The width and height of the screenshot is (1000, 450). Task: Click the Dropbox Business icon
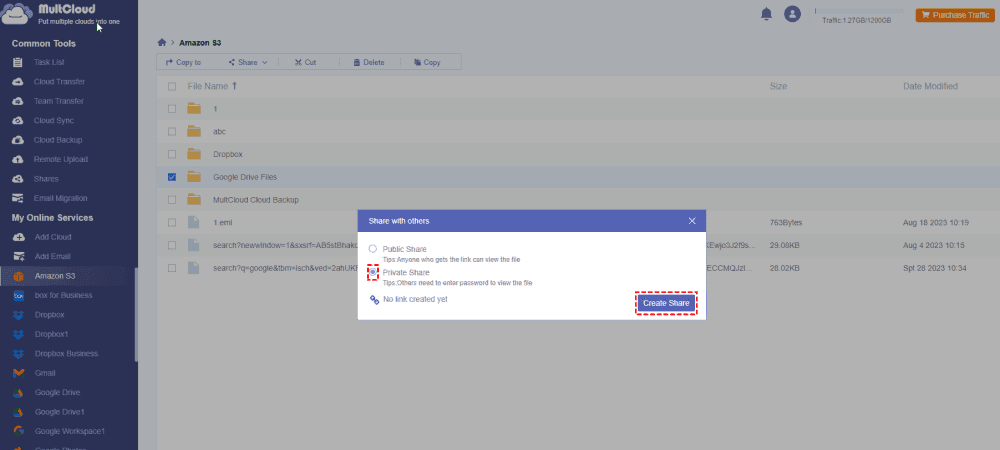19,354
